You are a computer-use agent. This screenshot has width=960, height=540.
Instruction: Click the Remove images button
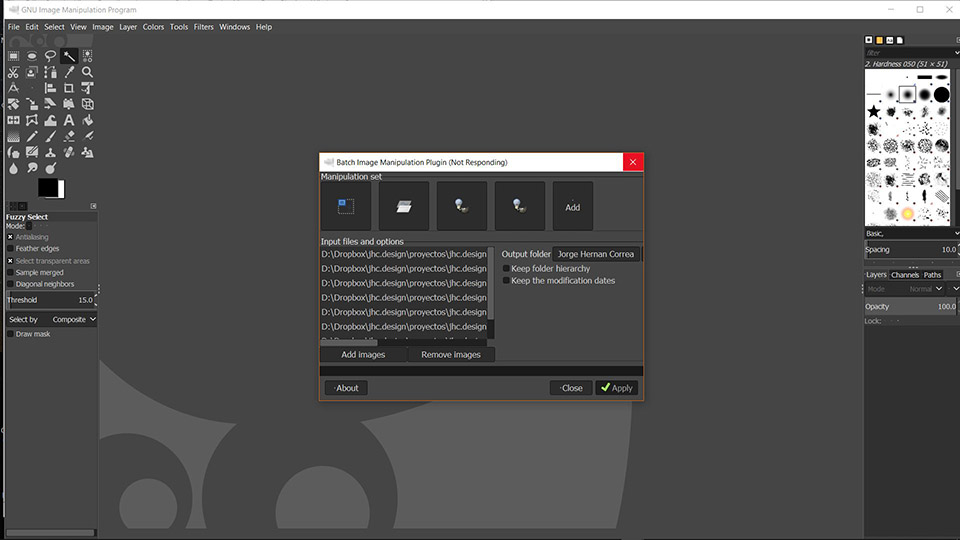(x=451, y=354)
